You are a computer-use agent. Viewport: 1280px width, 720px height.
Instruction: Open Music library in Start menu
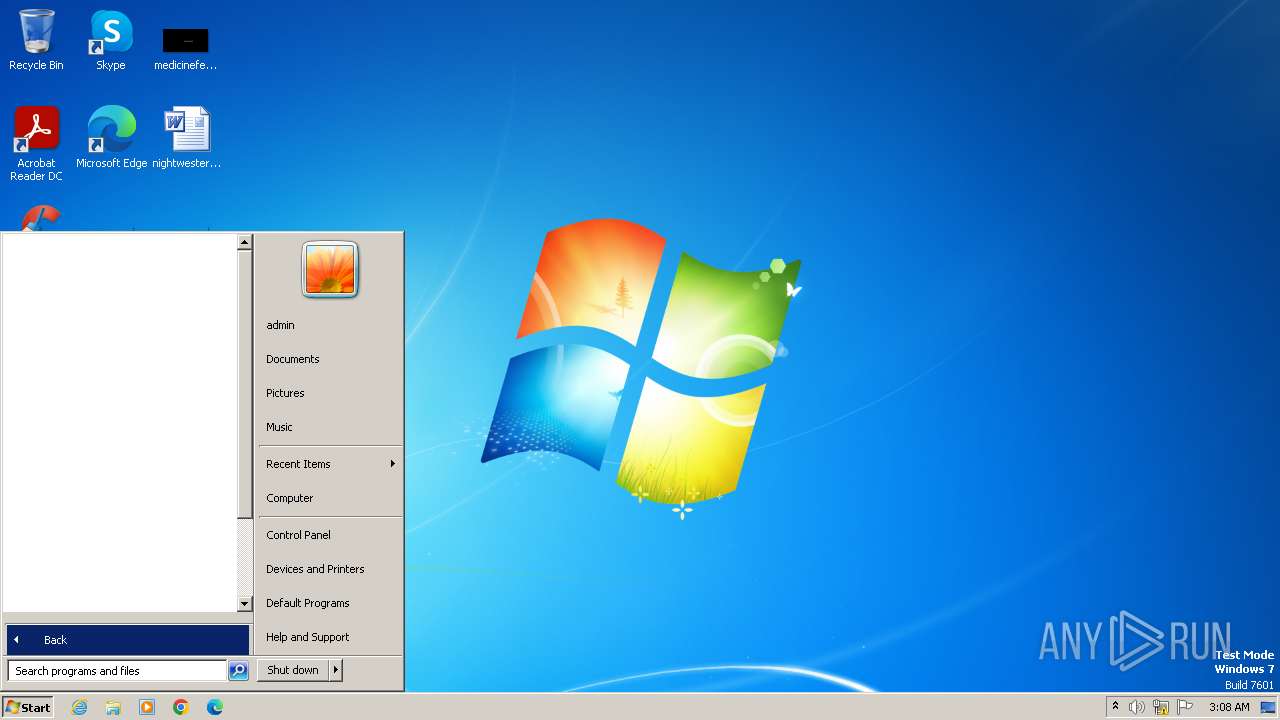pyautogui.click(x=330, y=427)
